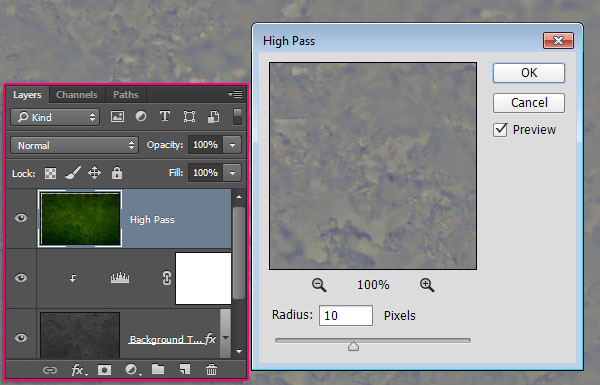
Task: Click OK in High Pass dialog
Action: (x=529, y=73)
